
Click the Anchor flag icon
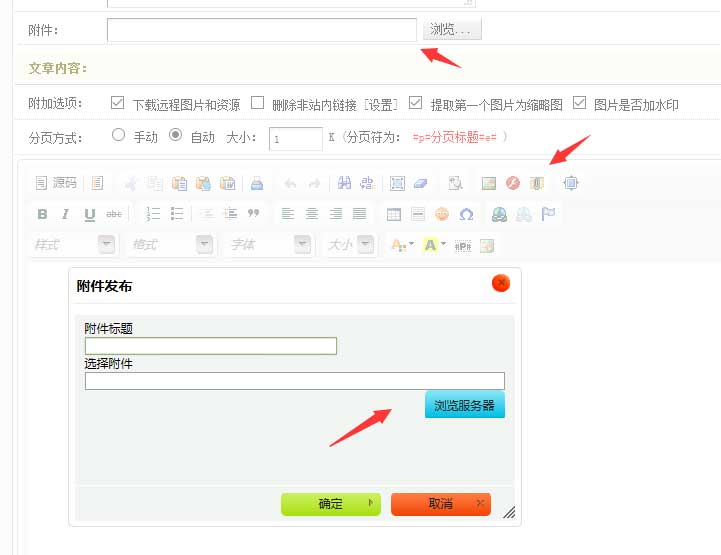(x=548, y=214)
